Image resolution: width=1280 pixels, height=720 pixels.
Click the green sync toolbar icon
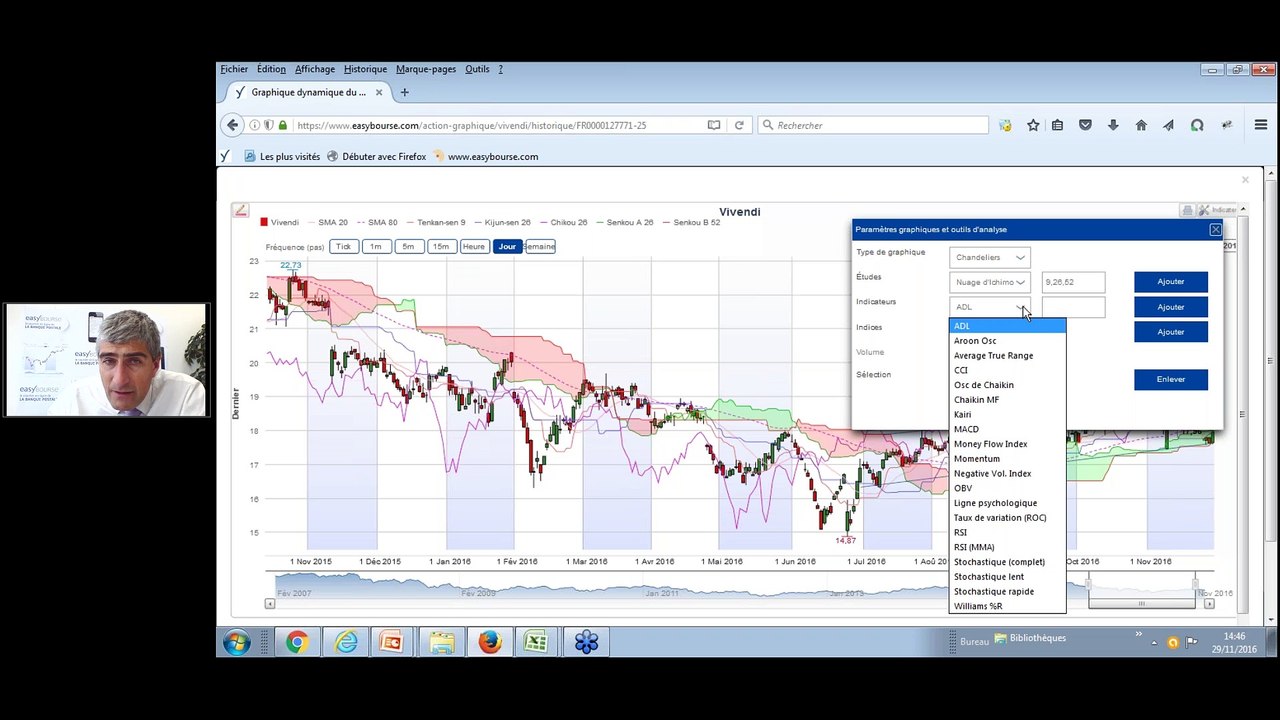point(1197,125)
